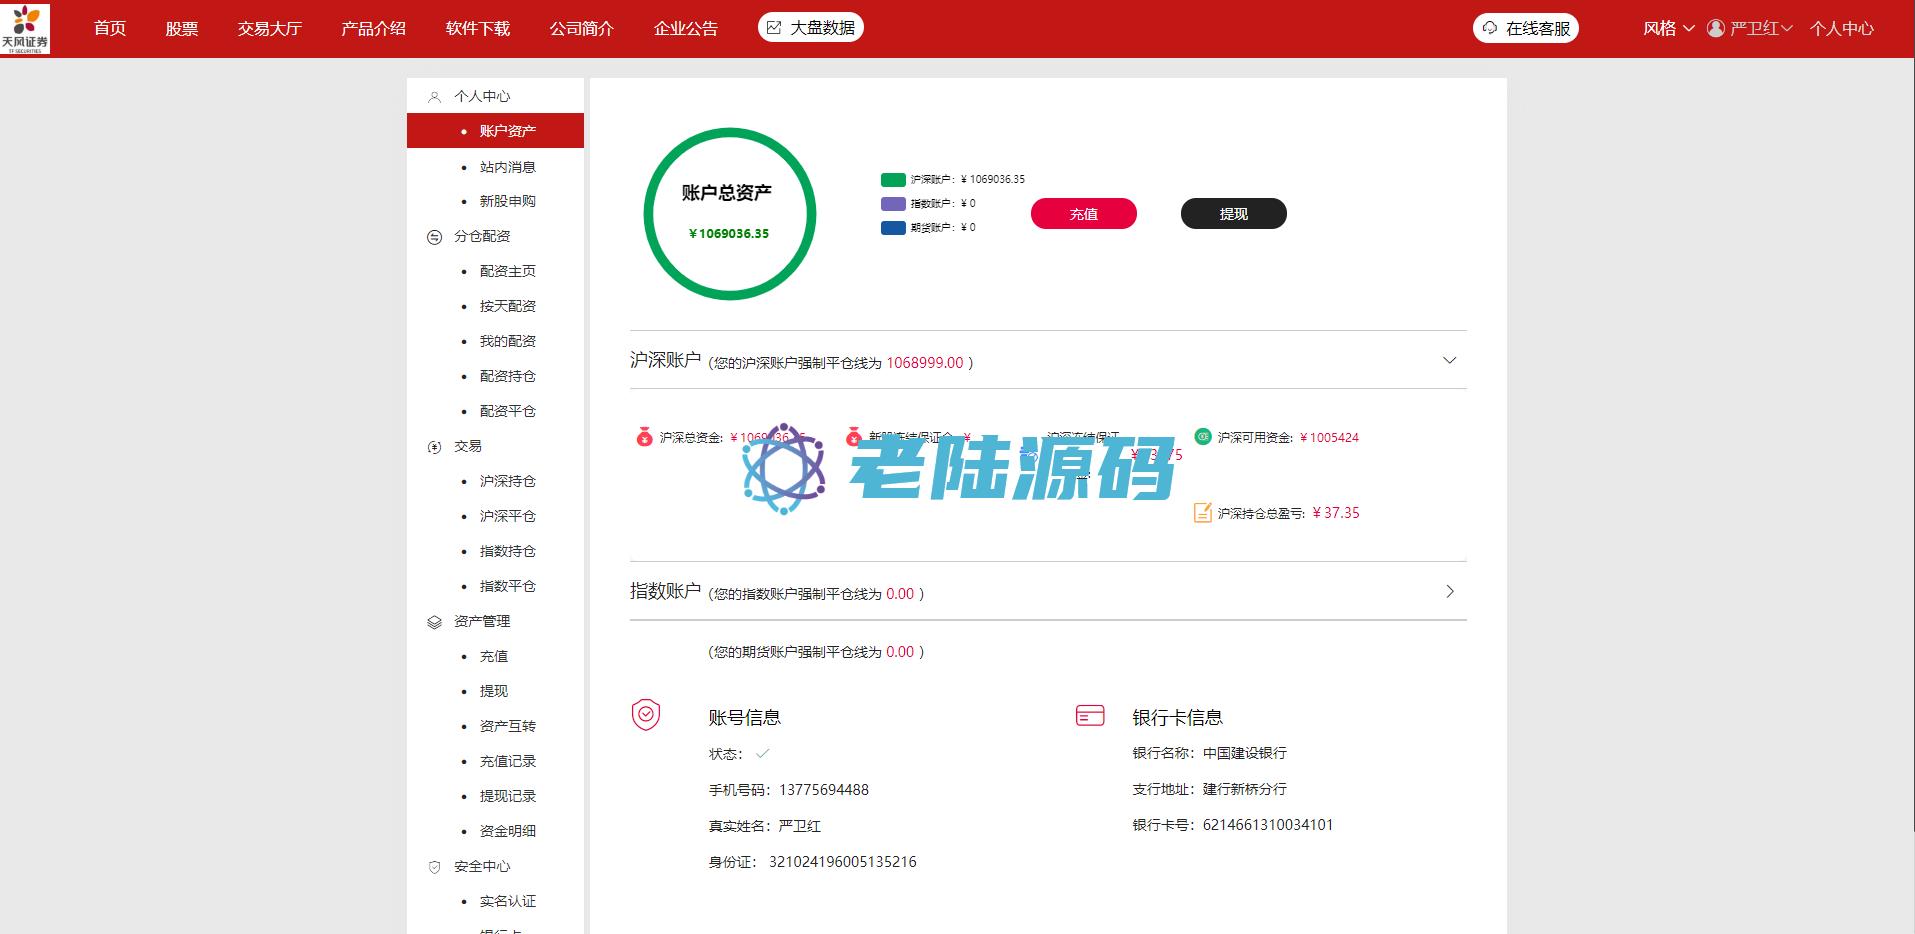Click the green 沪深账户 legend swatch
The width and height of the screenshot is (1915, 934).
click(892, 180)
